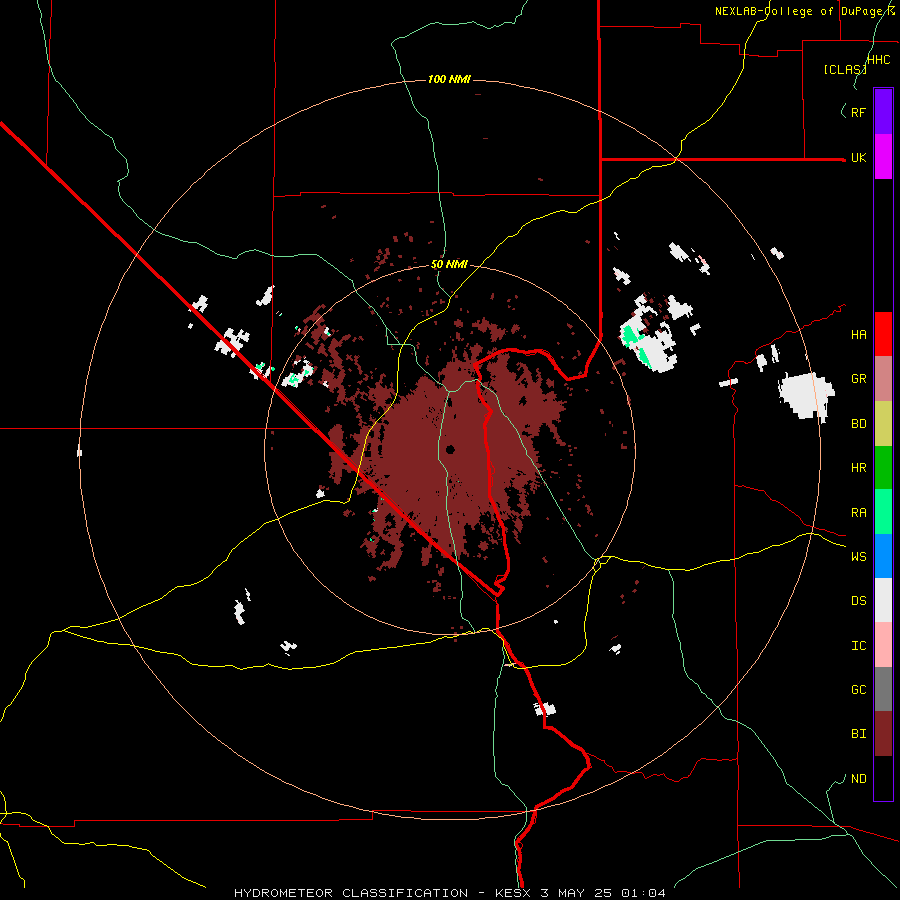
Task: Click the UK legend label
Action: click(x=858, y=158)
